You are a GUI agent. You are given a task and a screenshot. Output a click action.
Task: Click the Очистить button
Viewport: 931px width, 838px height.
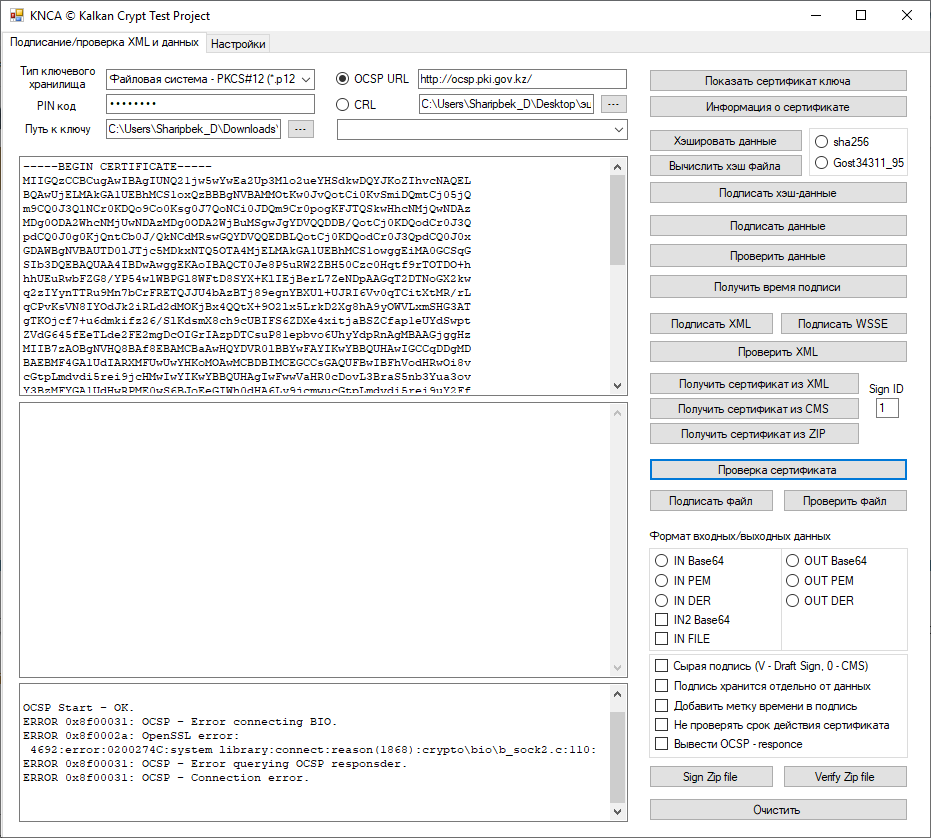click(777, 810)
